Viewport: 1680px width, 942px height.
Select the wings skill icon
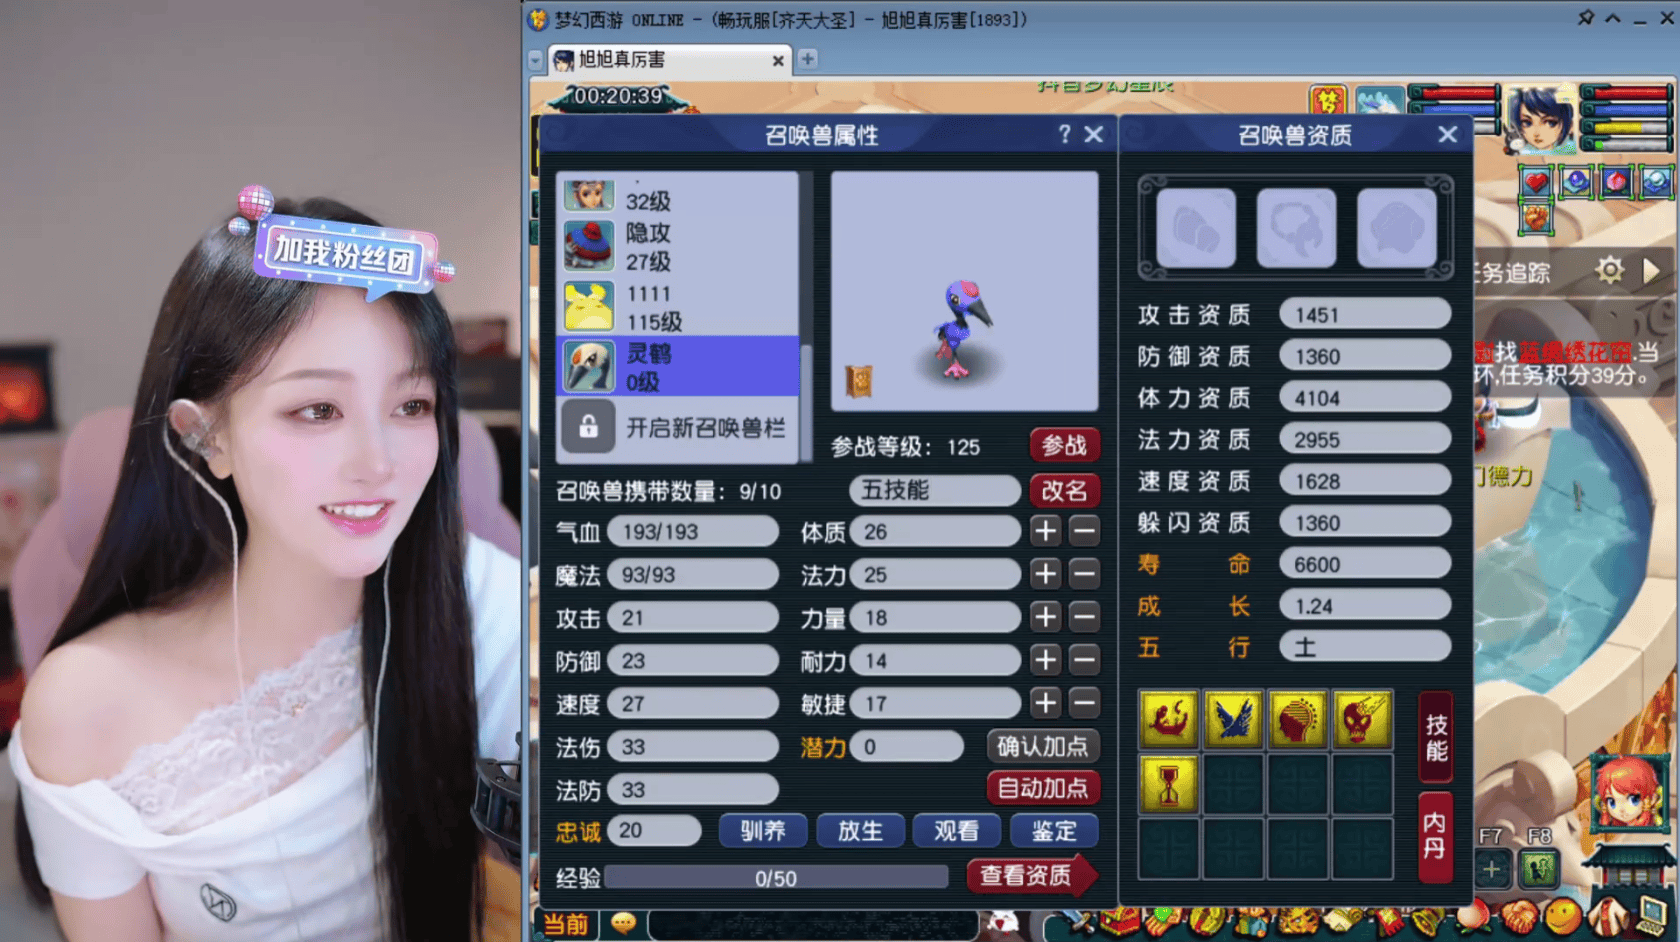1232,719
